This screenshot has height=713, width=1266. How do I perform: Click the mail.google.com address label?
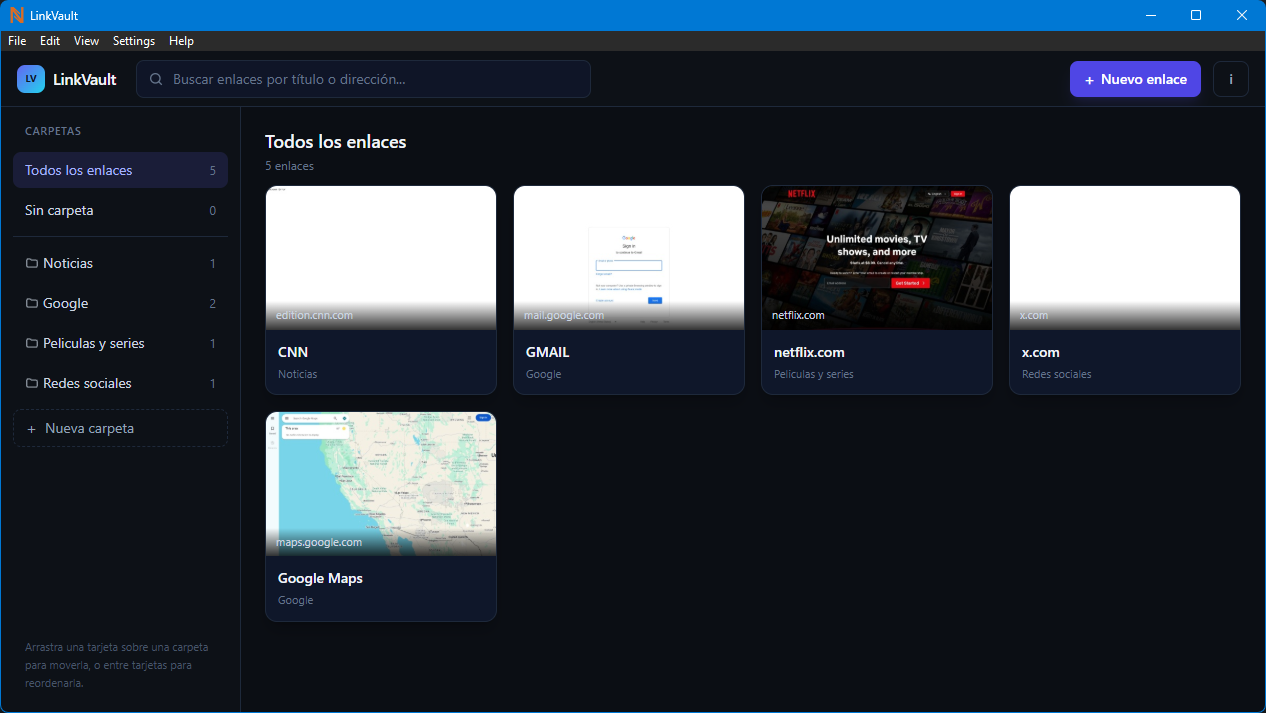[x=564, y=315]
